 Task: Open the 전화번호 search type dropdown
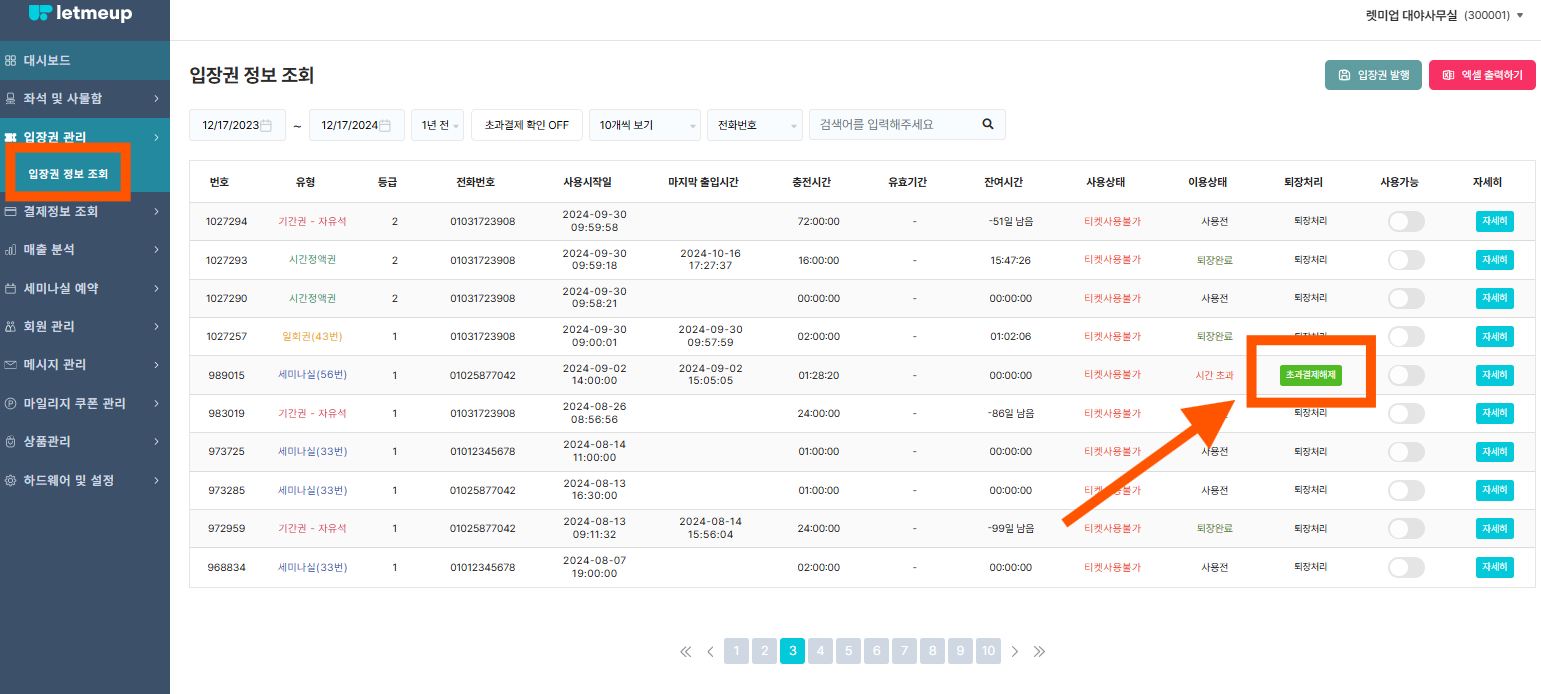pyautogui.click(x=754, y=125)
